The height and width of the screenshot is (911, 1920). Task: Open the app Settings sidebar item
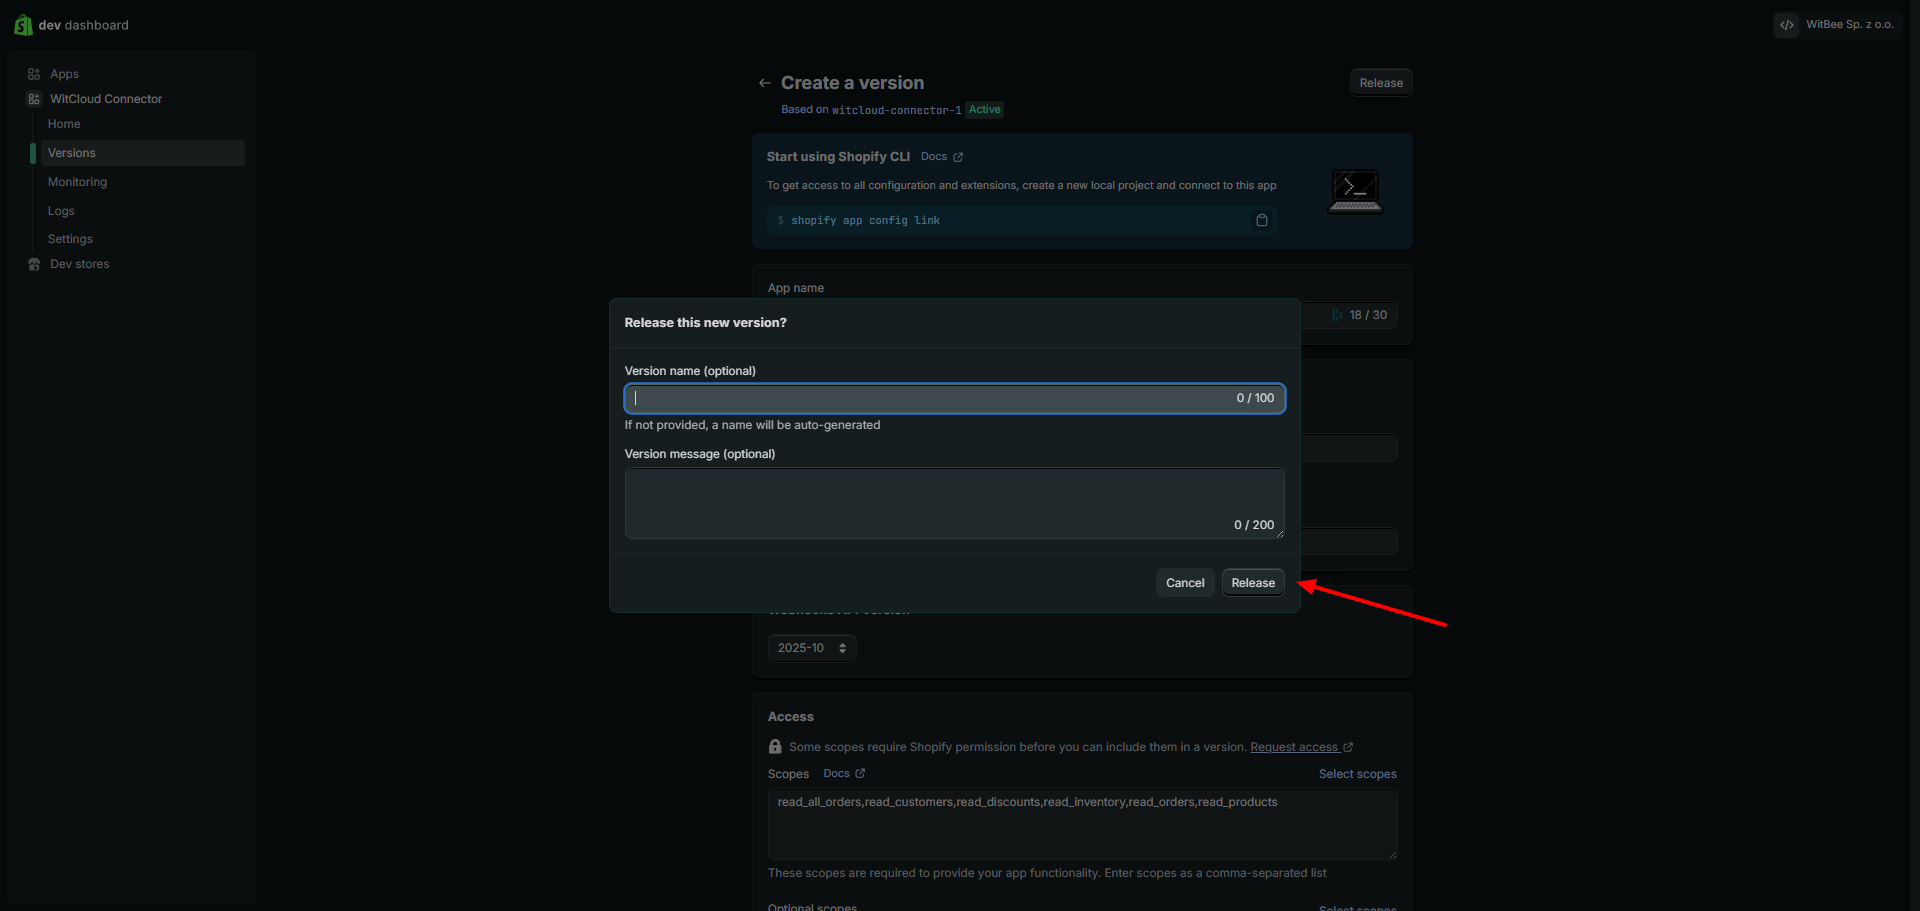coord(70,239)
